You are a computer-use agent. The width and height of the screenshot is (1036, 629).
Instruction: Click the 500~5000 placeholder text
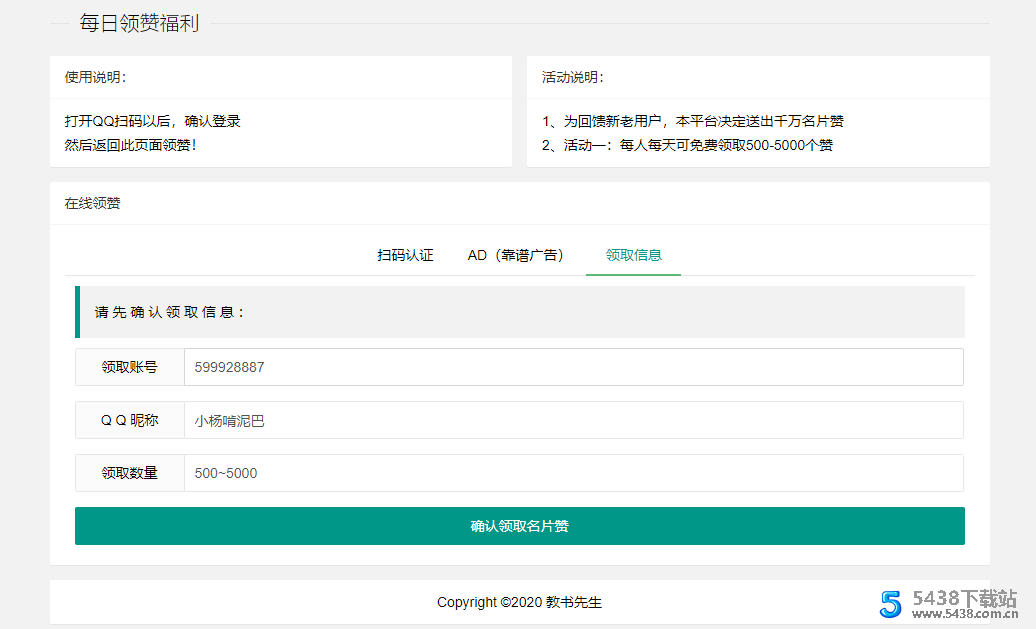(x=222, y=472)
